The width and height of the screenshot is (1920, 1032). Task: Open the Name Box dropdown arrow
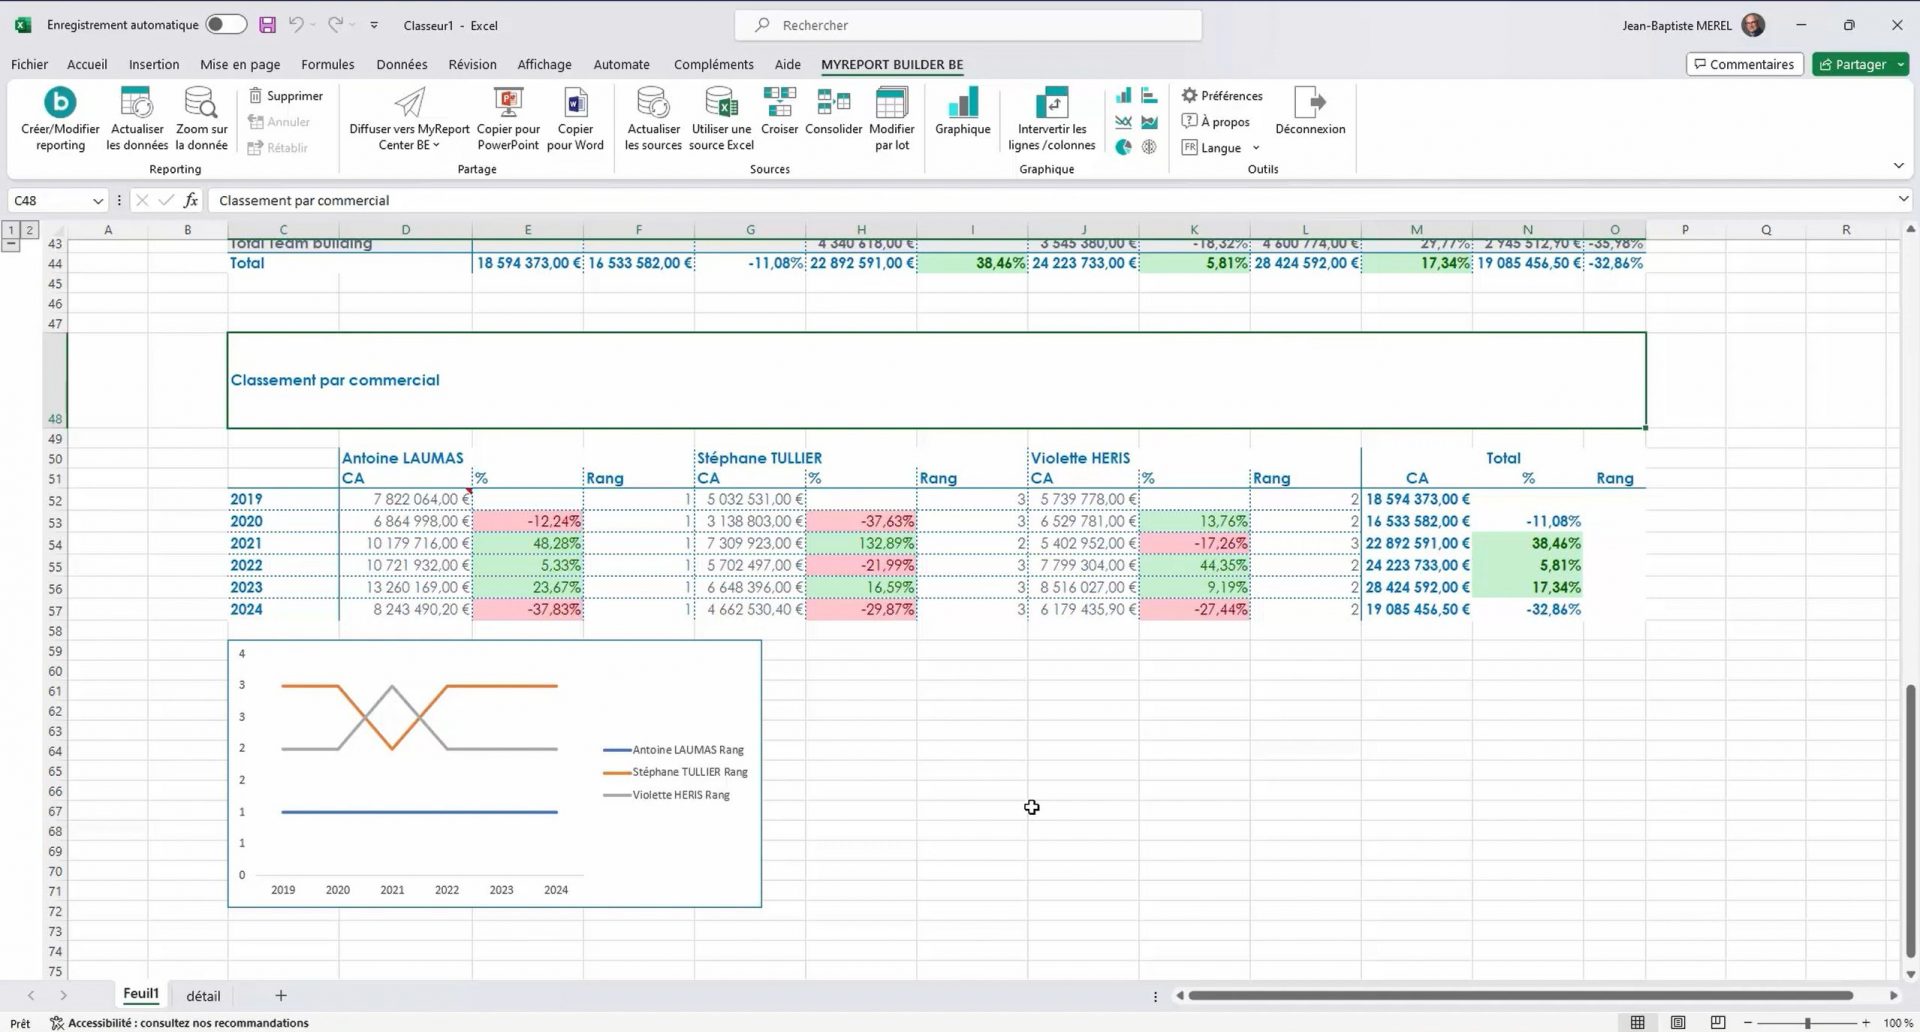[98, 201]
